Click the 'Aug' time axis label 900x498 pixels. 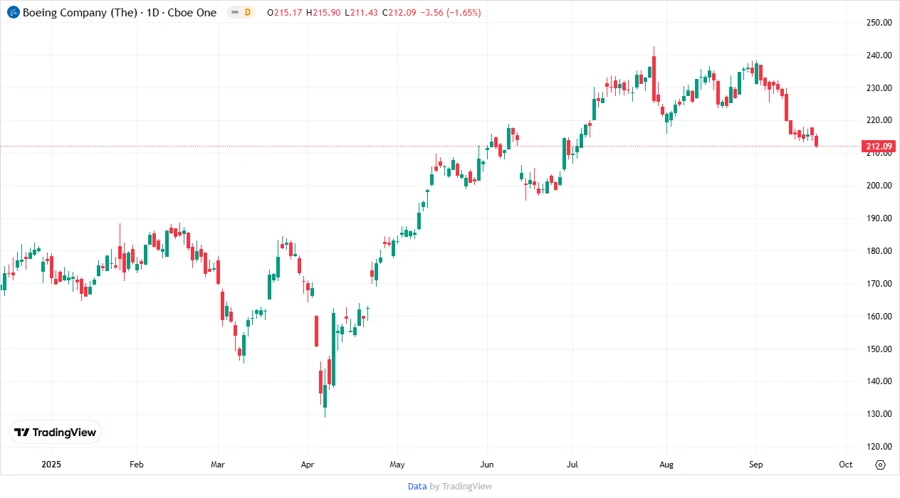[x=666, y=464]
